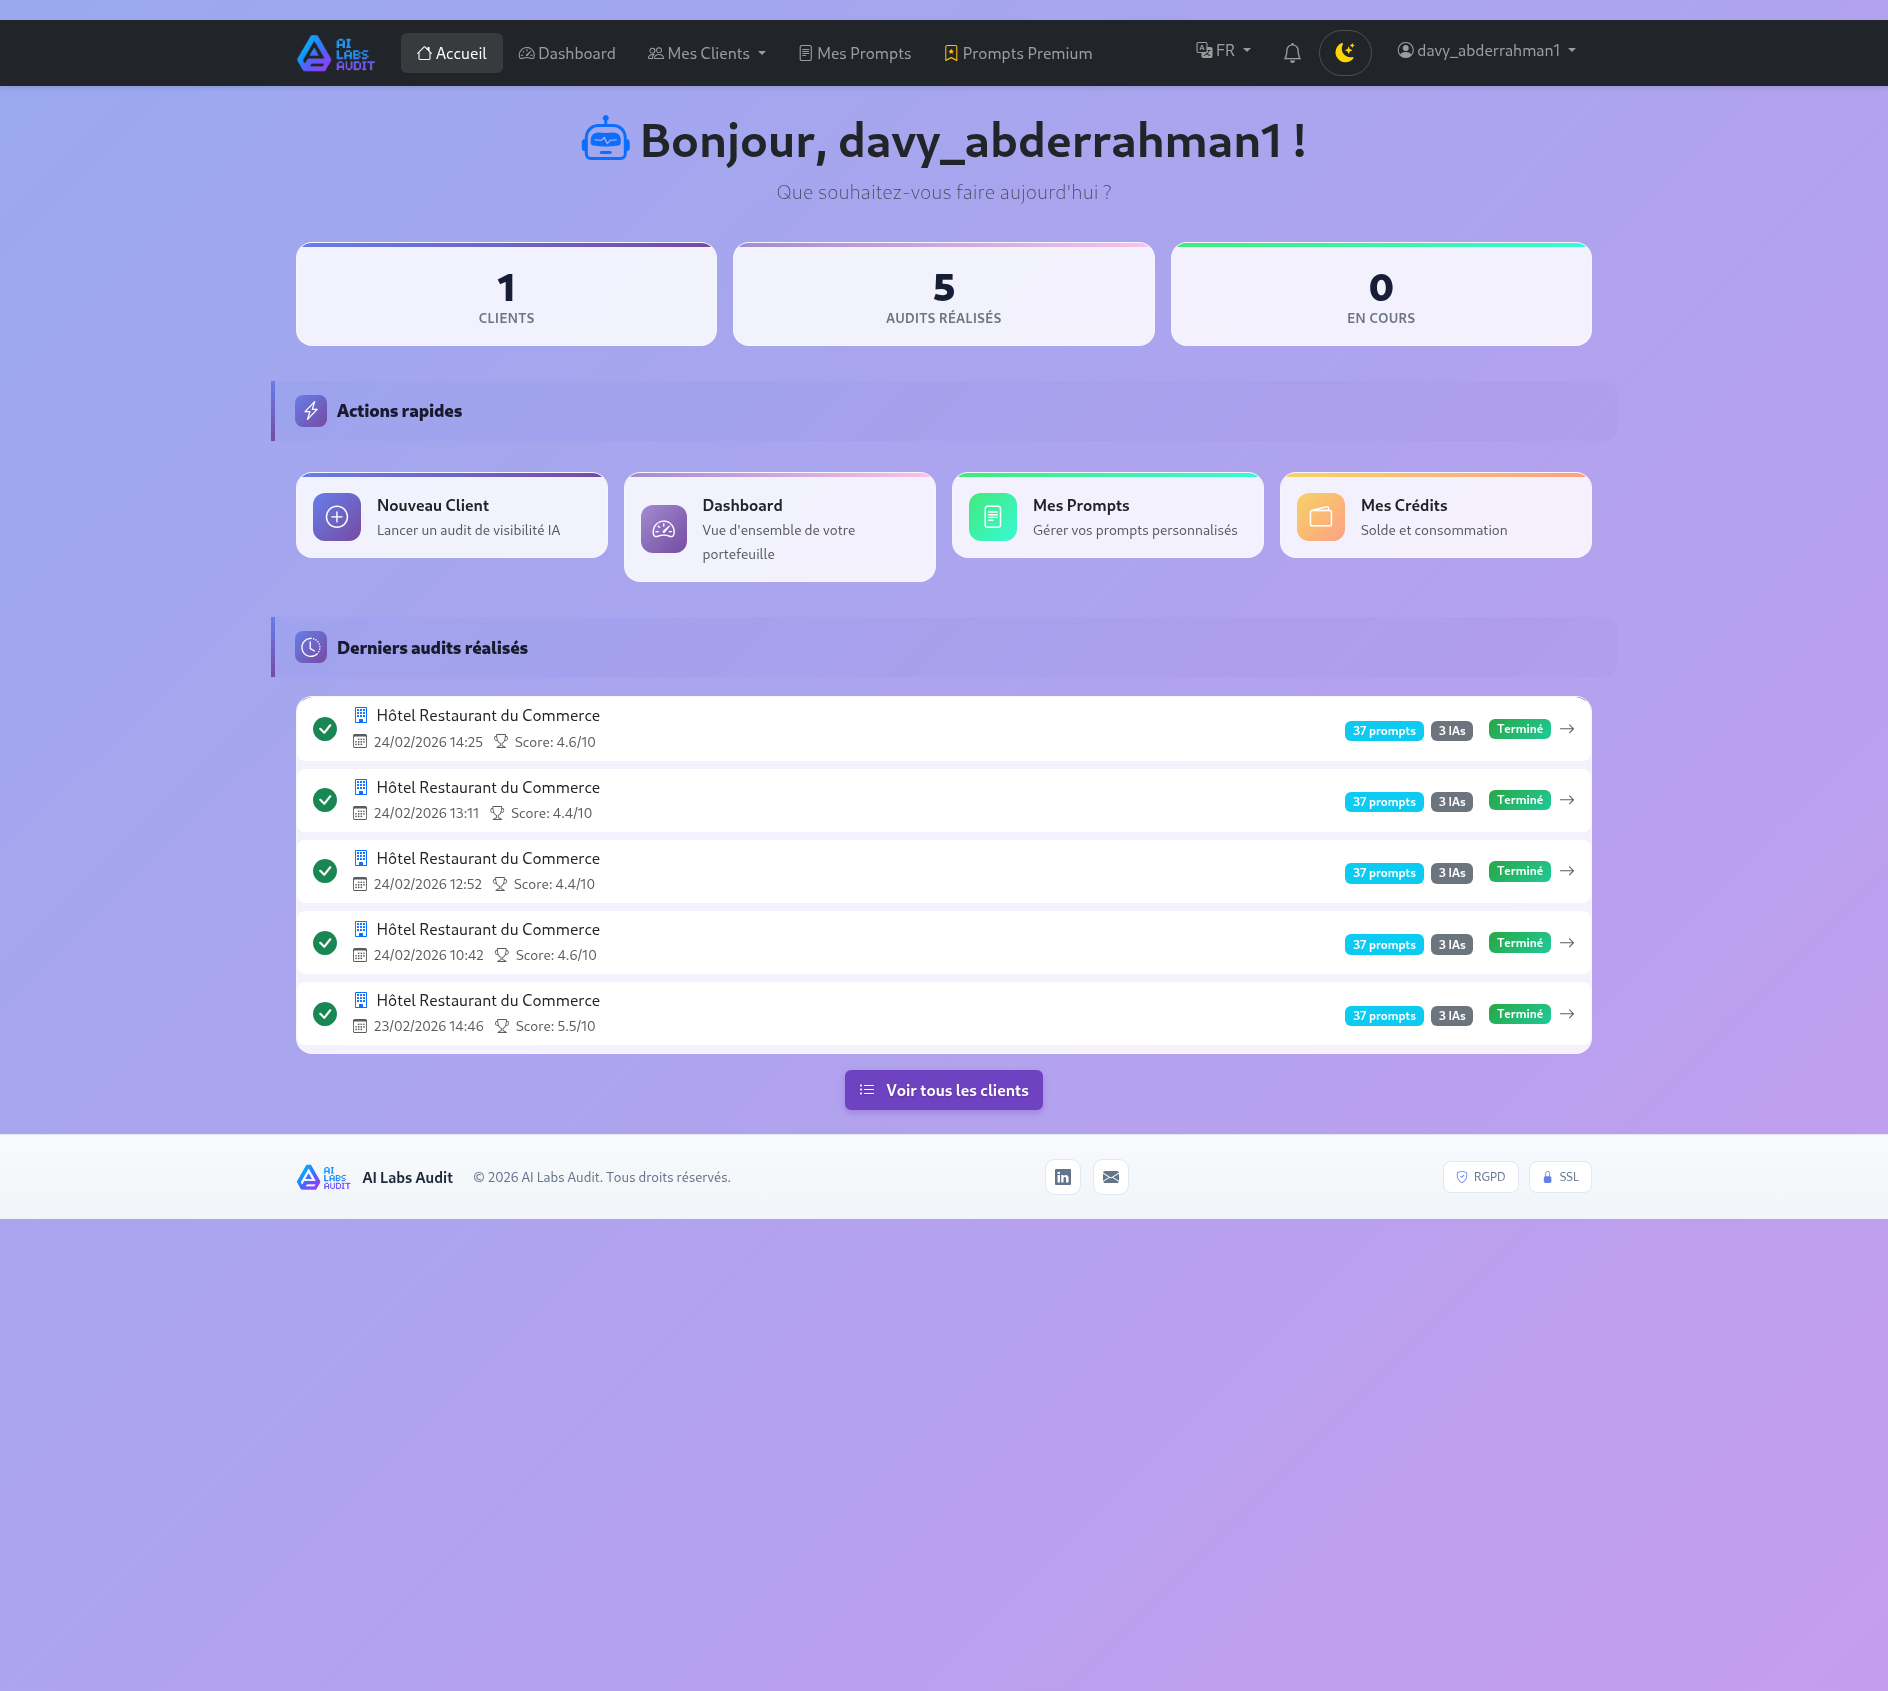Screen dimensions: 1888x1691
Task: Click the RGPD button in the footer
Action: [x=1480, y=1177]
